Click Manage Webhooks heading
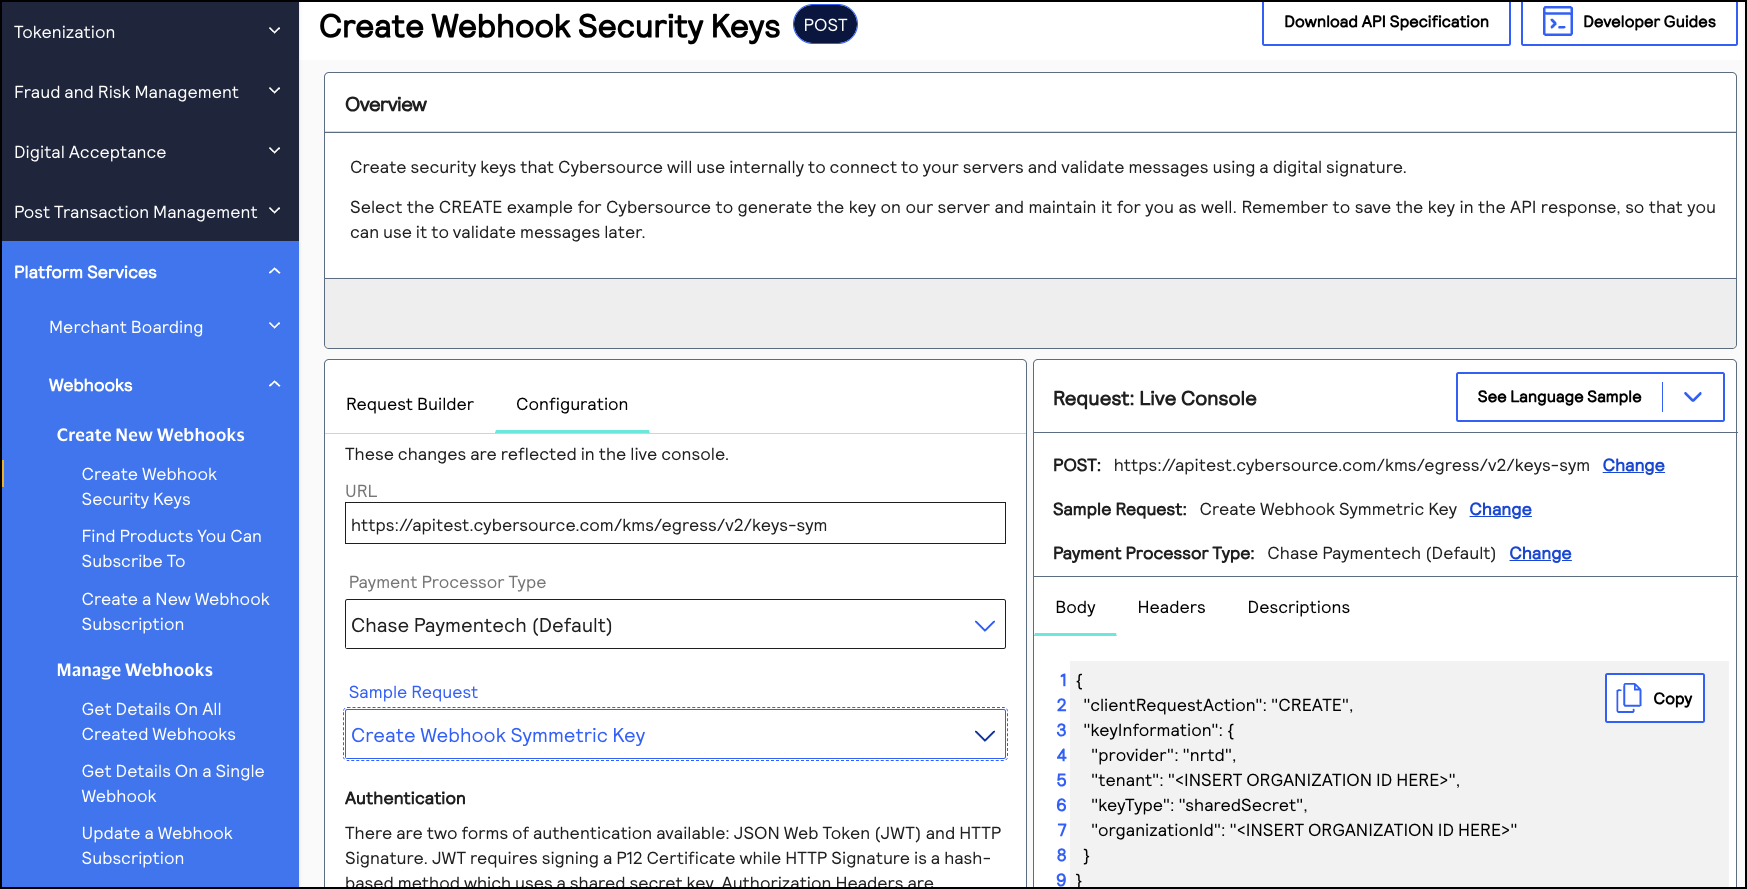The image size is (1747, 889). pos(135,670)
